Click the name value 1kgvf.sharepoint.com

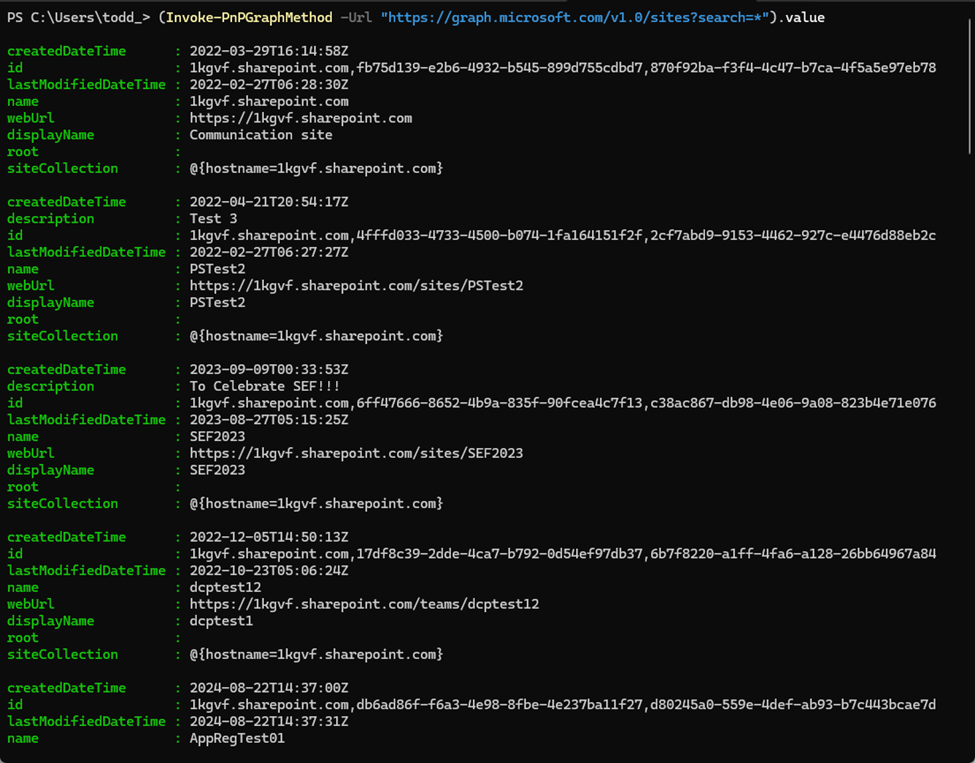coord(269,101)
